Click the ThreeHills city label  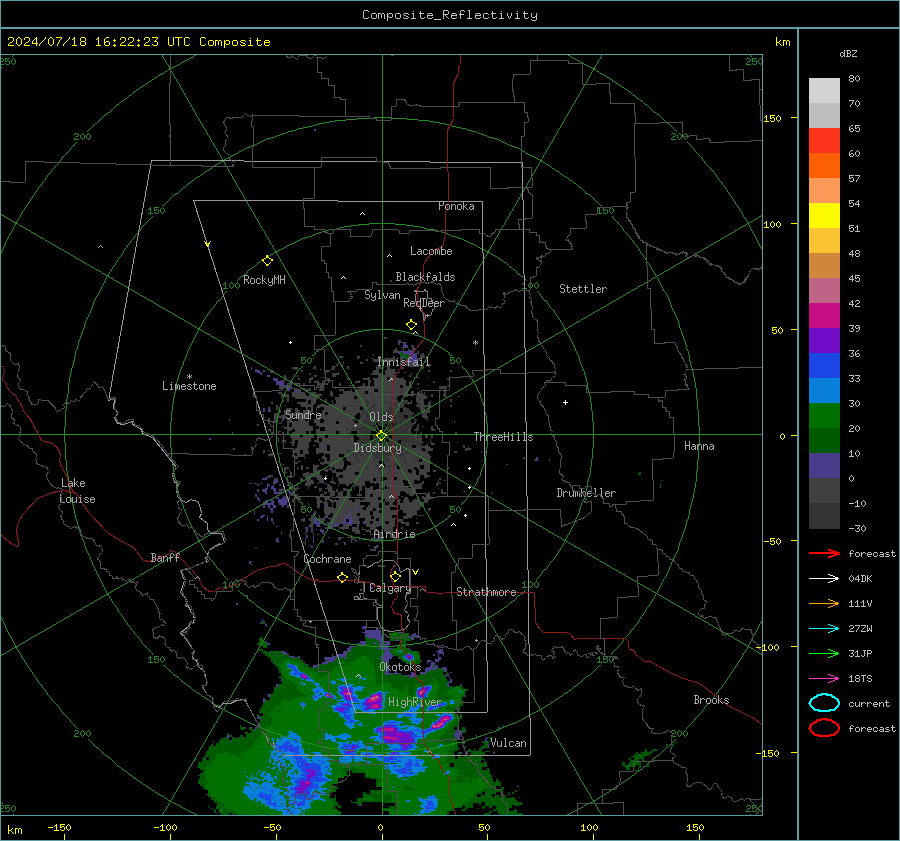pyautogui.click(x=503, y=437)
